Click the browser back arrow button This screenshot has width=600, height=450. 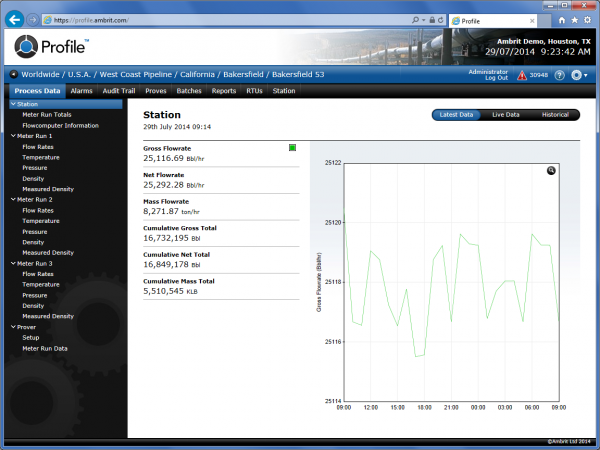tap(15, 20)
